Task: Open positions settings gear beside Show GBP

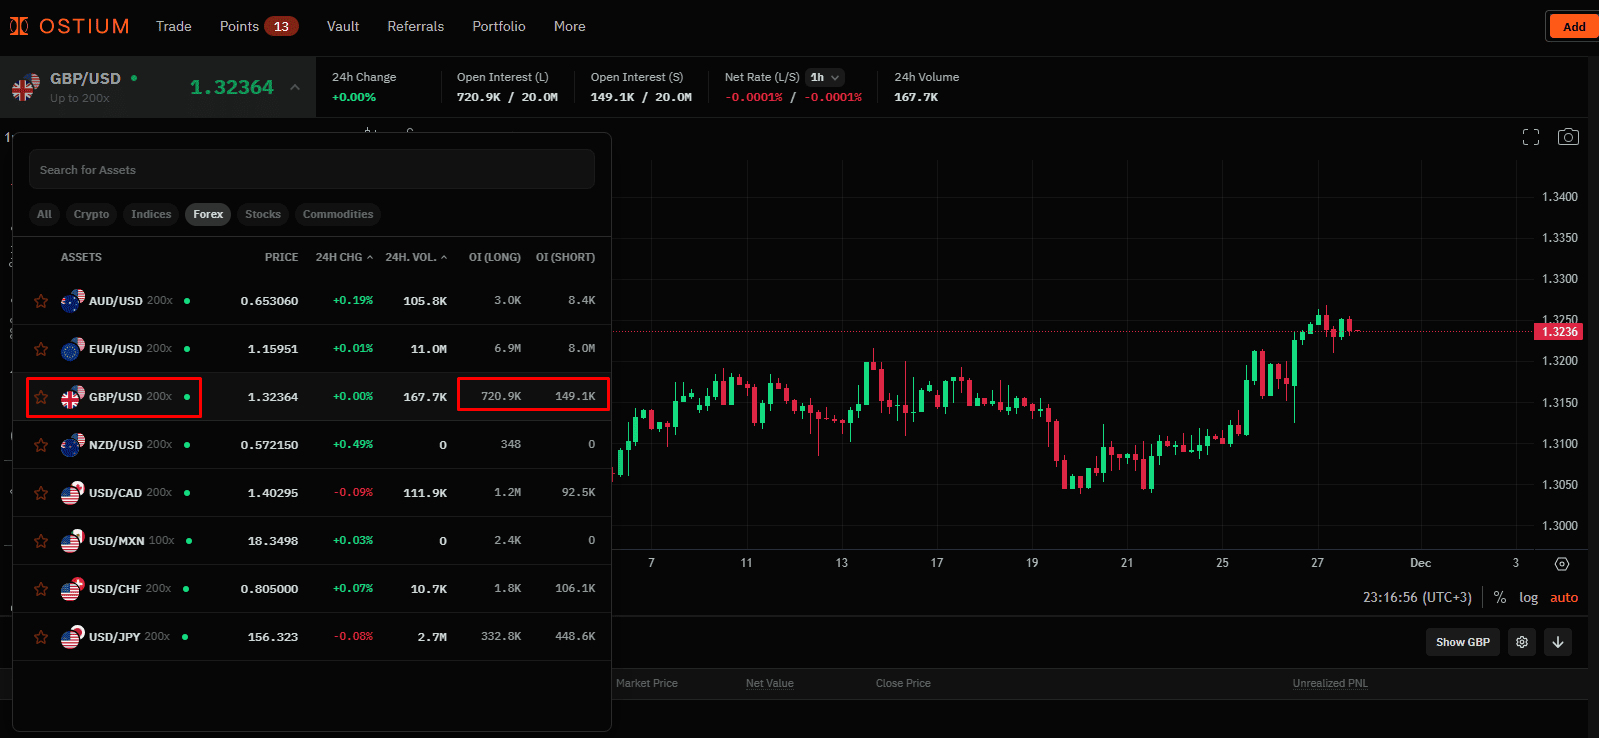Action: pos(1522,642)
